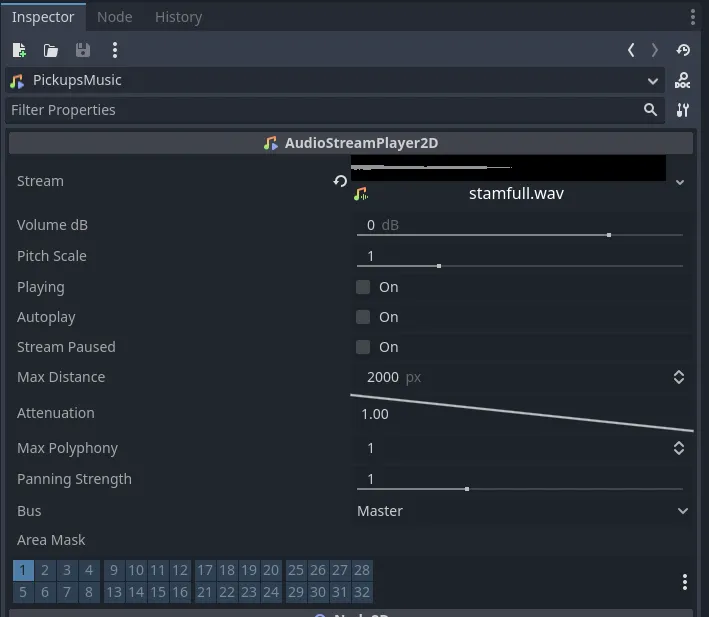The image size is (709, 617).
Task: Open Inspector dock options three-dot menu
Action: tap(693, 17)
